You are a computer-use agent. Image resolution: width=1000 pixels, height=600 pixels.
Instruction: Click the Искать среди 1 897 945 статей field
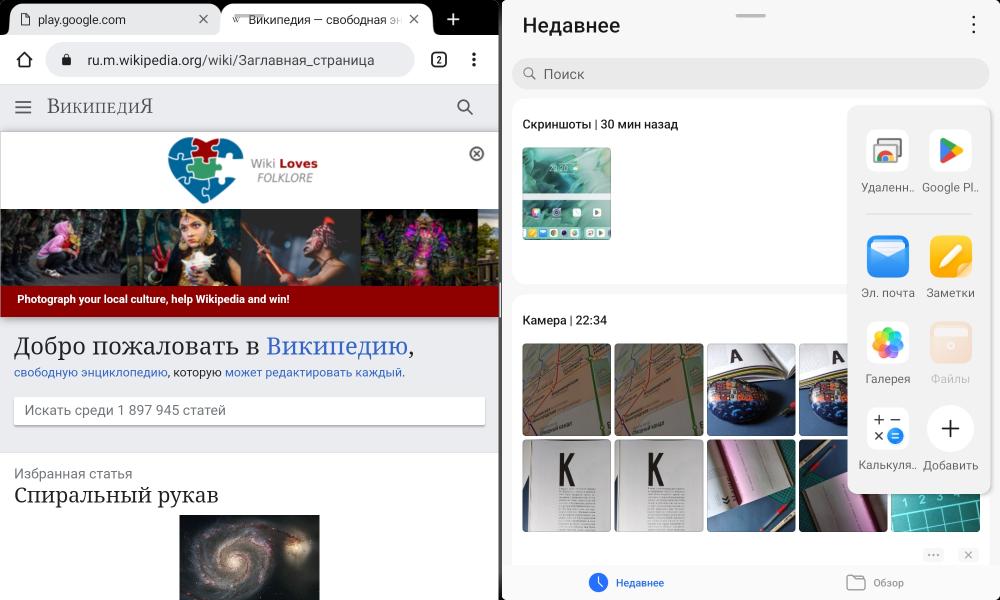249,411
